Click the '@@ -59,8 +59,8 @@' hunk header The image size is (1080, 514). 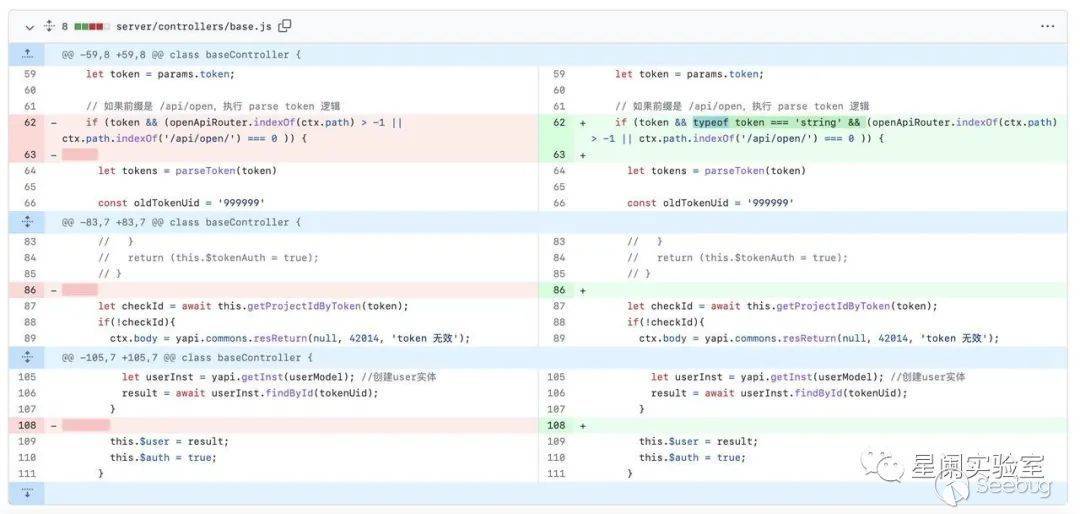click(x=181, y=54)
